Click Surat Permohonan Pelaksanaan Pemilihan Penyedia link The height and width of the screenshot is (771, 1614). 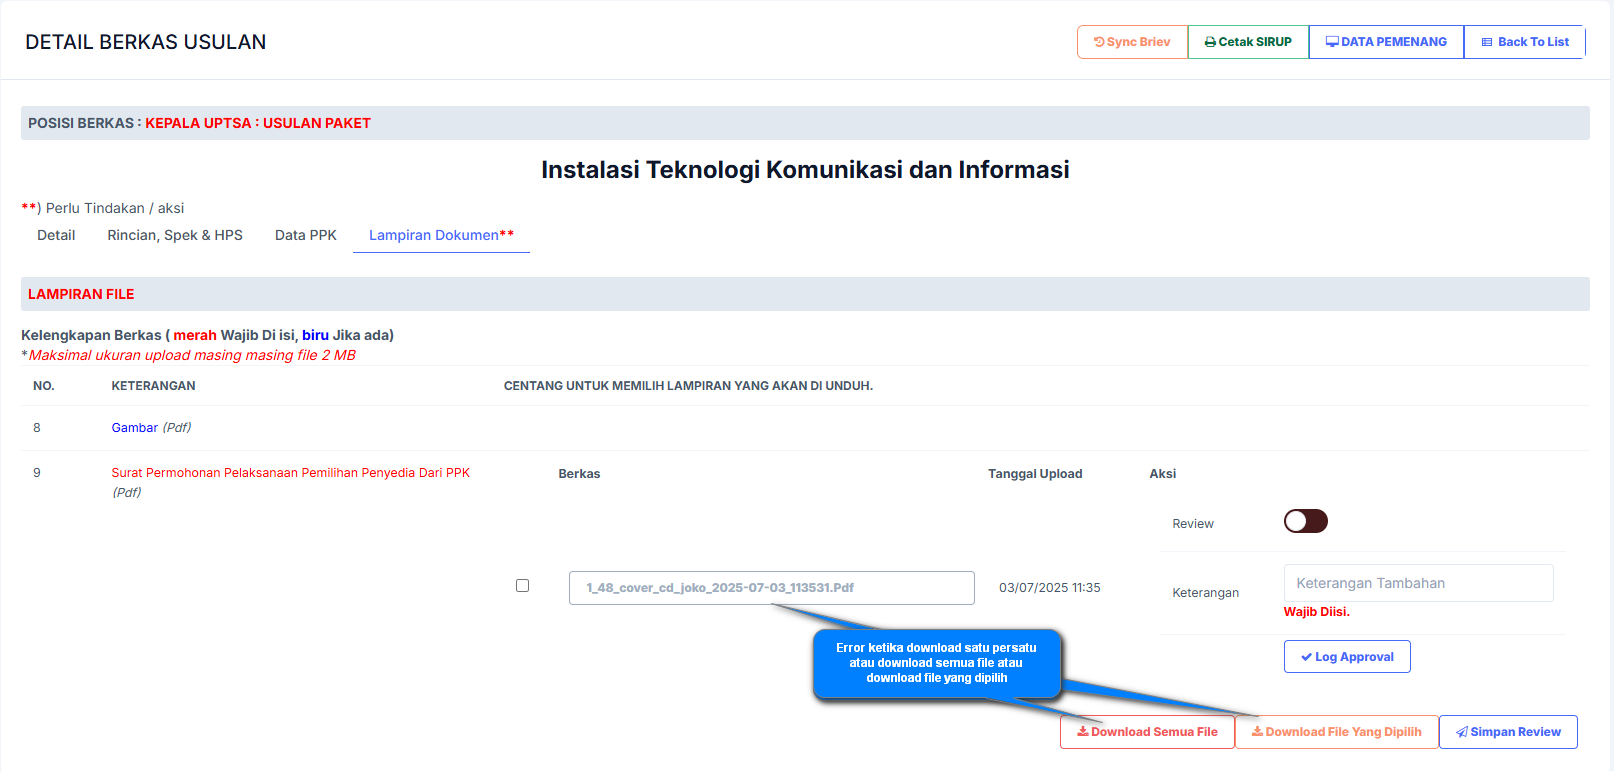(290, 473)
